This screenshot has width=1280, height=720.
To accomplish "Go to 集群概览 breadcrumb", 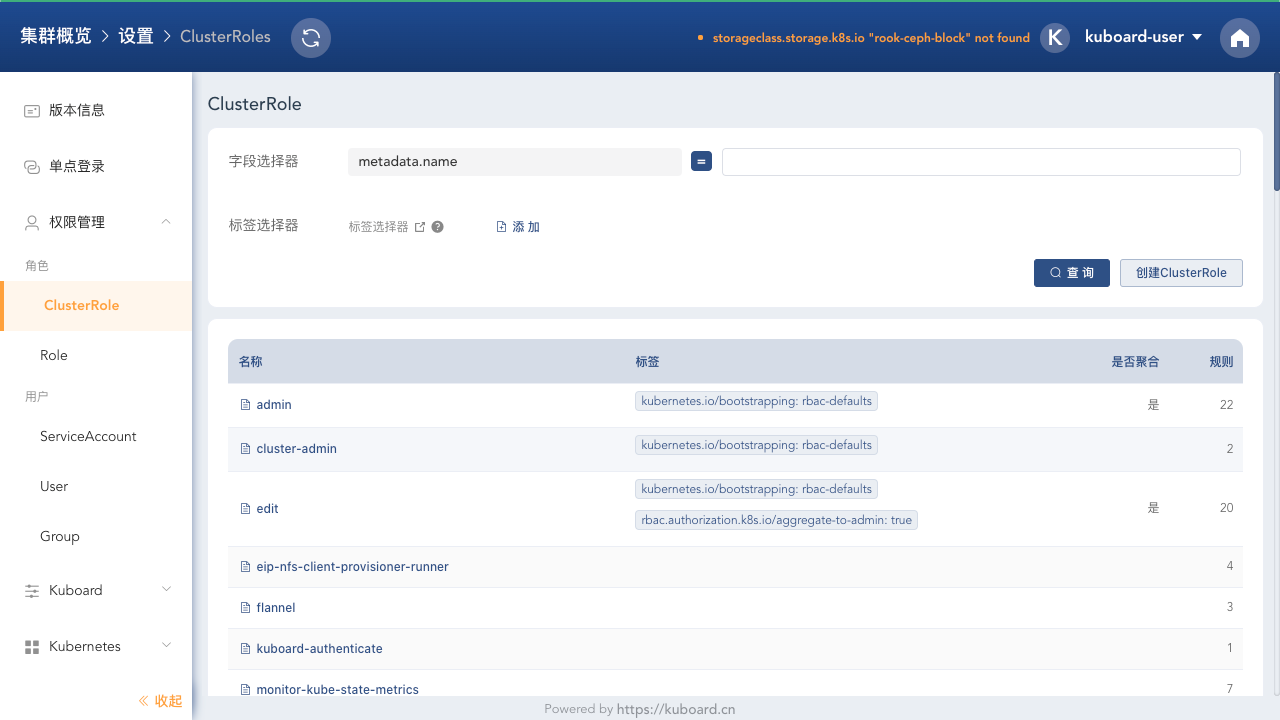I will [x=56, y=36].
